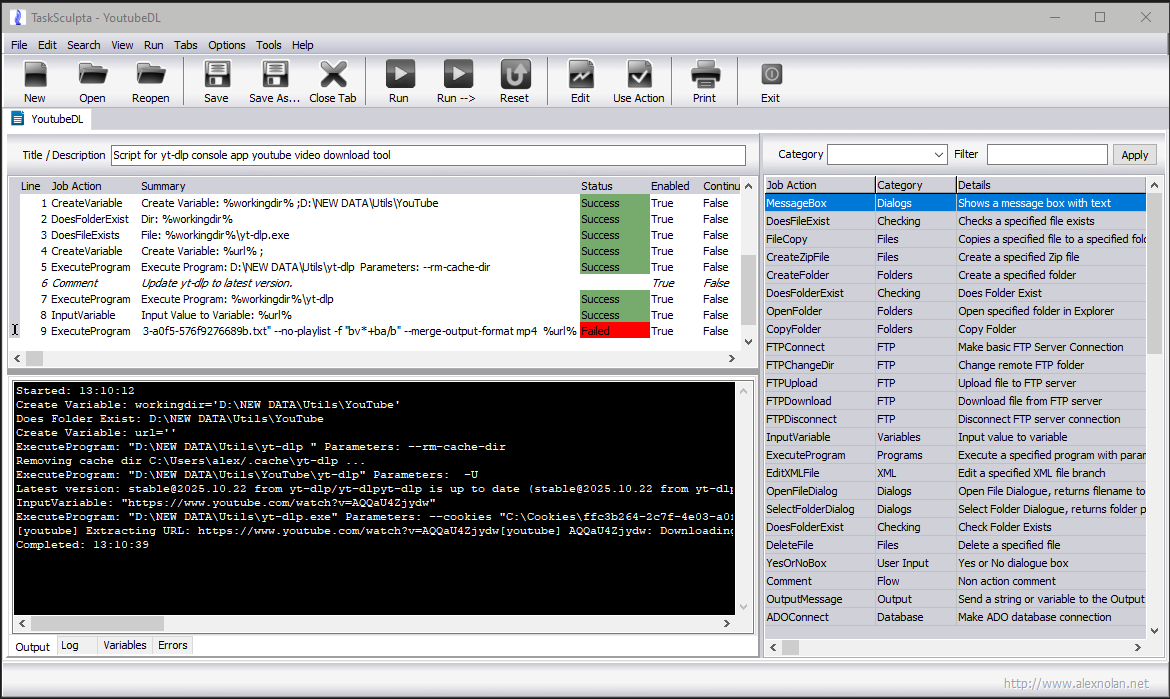
Task: Click the Save As toolbar icon
Action: coord(274,75)
